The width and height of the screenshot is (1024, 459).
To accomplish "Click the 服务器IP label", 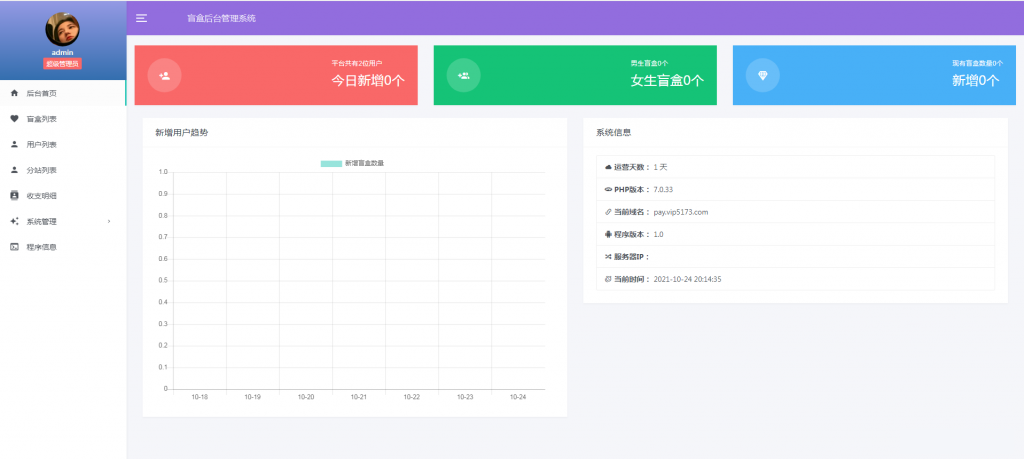I will [x=632, y=257].
